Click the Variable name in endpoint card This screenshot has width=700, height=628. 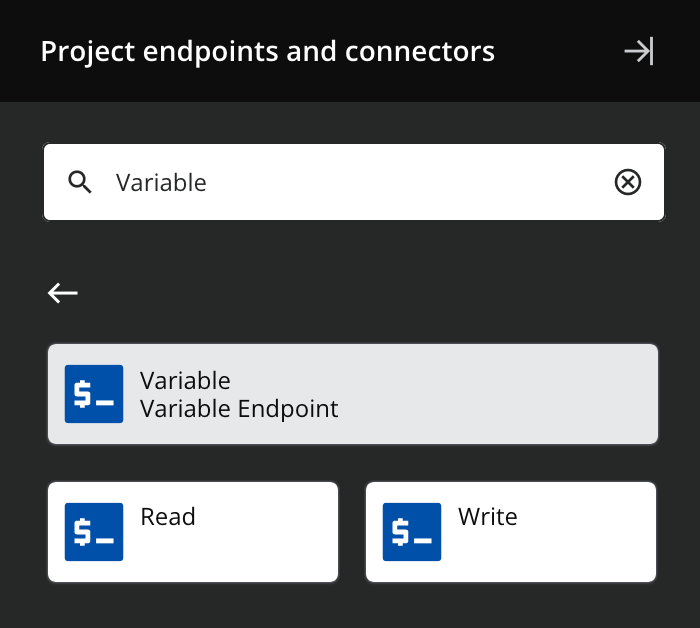[x=185, y=381]
